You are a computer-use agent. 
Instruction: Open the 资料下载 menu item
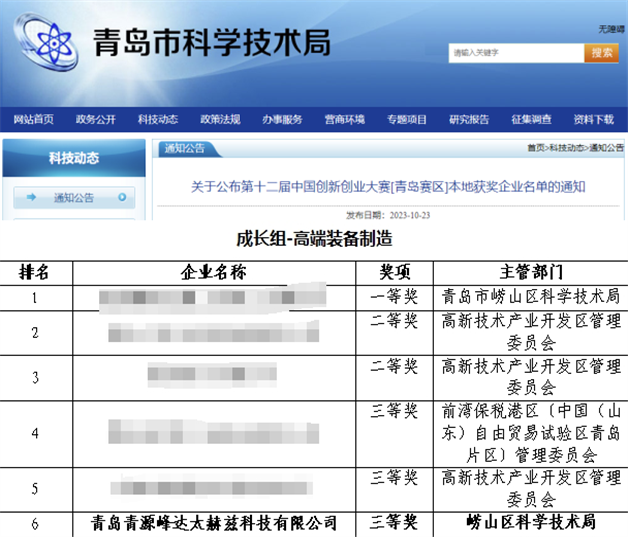click(593, 120)
